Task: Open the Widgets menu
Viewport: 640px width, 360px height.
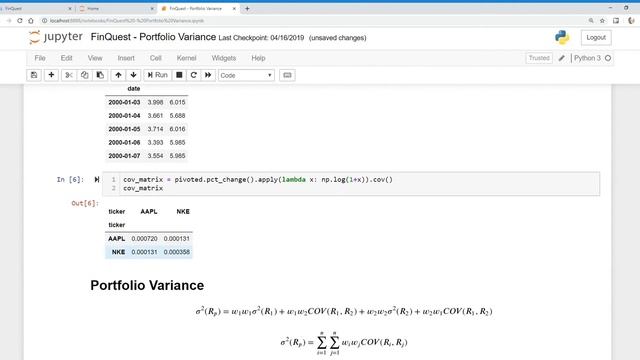Action: click(224, 58)
